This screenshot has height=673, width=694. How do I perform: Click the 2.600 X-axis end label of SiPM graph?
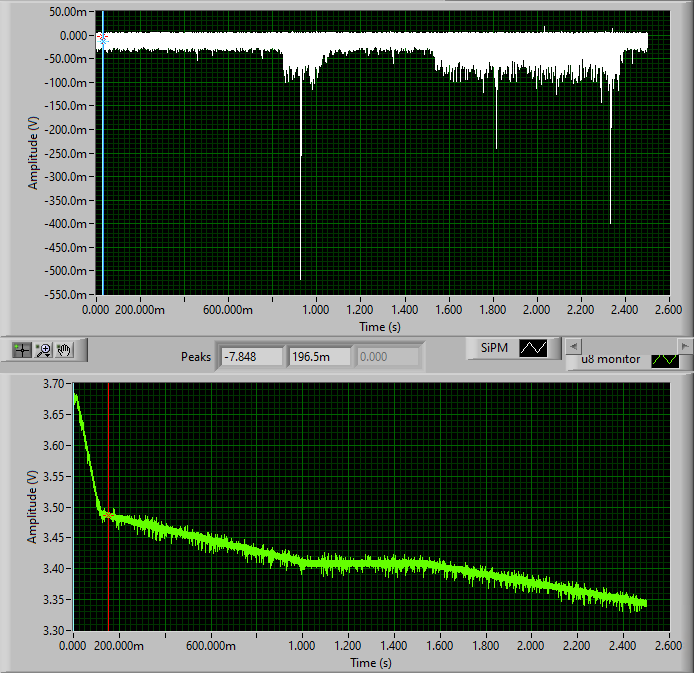(668, 309)
